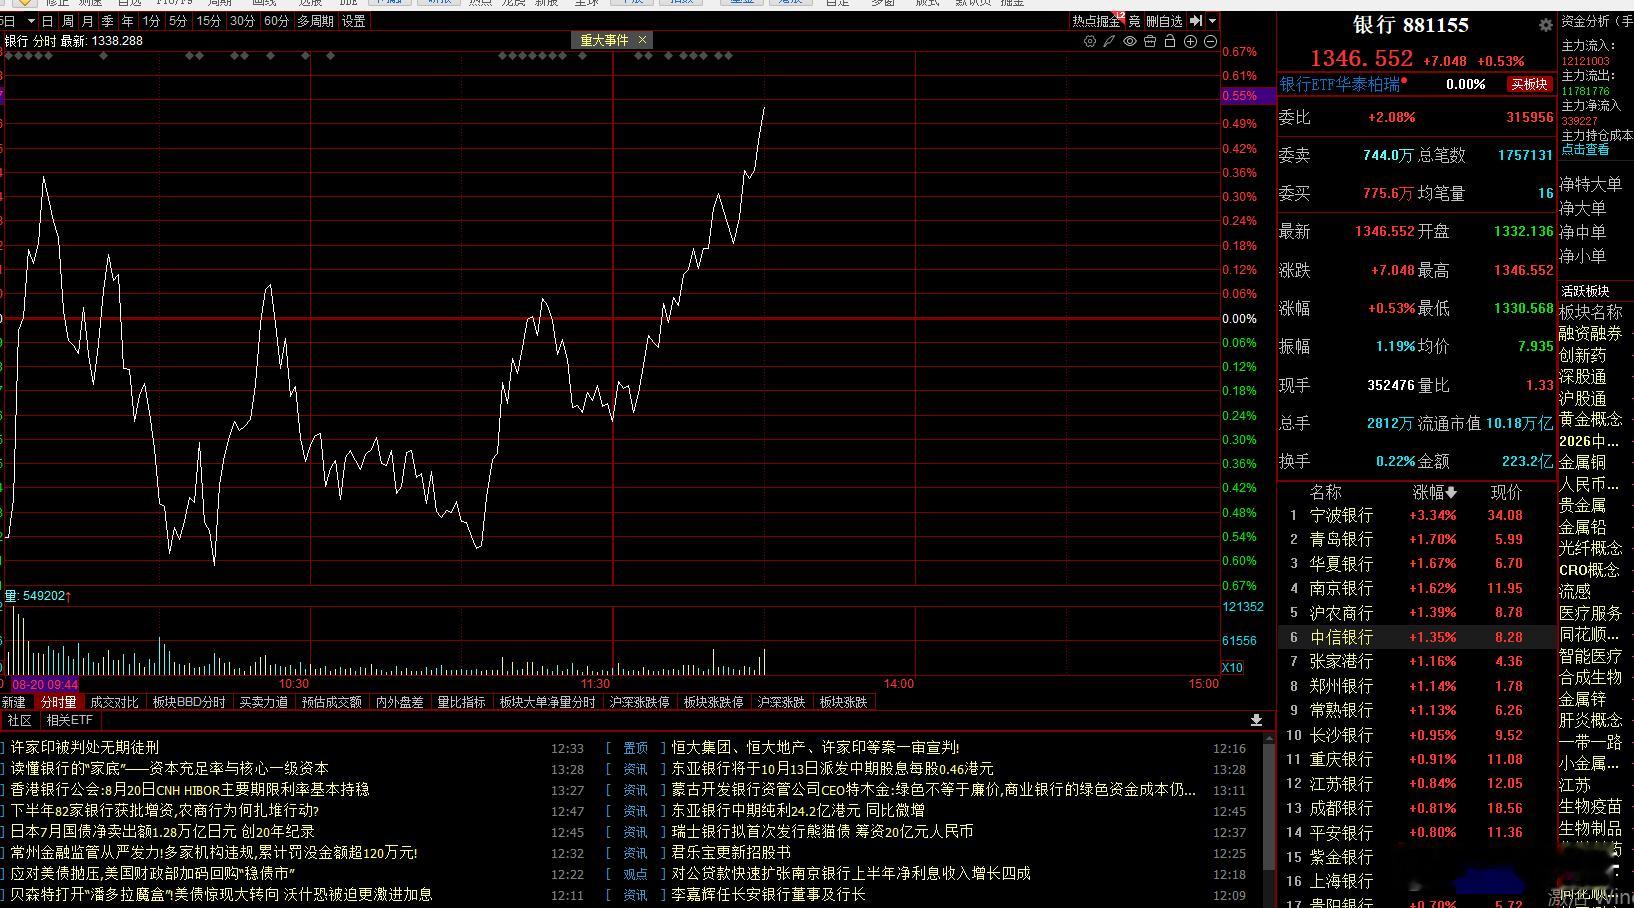1634x908 pixels.
Task: Switch to 相关ETF tab
Action: (x=69, y=720)
